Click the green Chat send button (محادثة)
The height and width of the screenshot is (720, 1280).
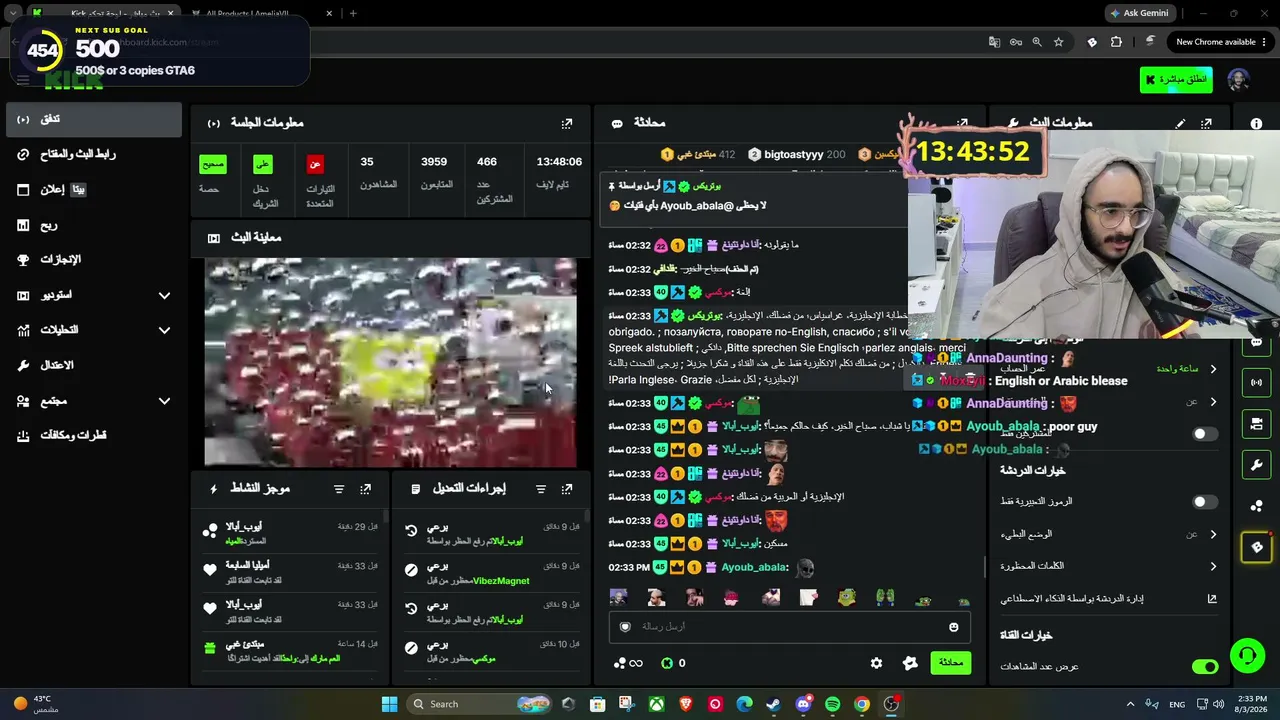950,662
